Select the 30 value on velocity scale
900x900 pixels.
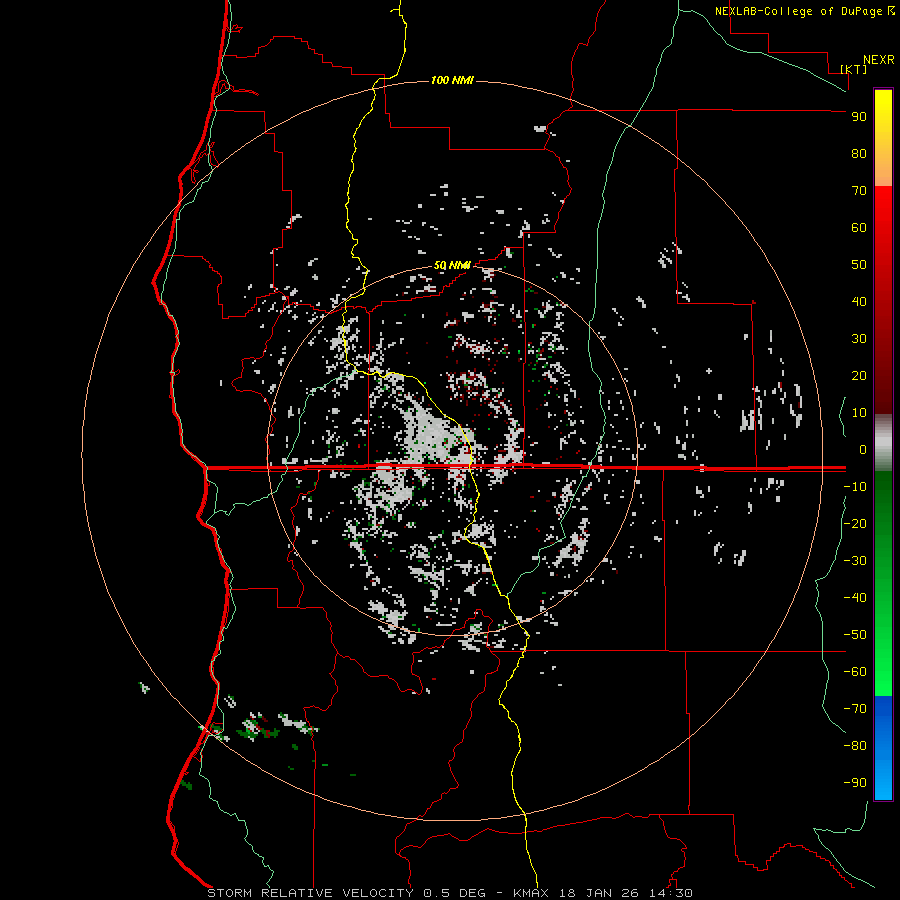tap(859, 339)
